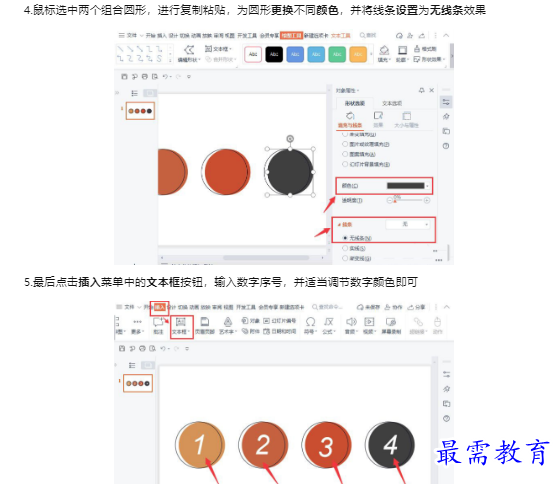This screenshot has width=558, height=484.
Task: Select Picture or texture fill radio
Action: [344, 144]
